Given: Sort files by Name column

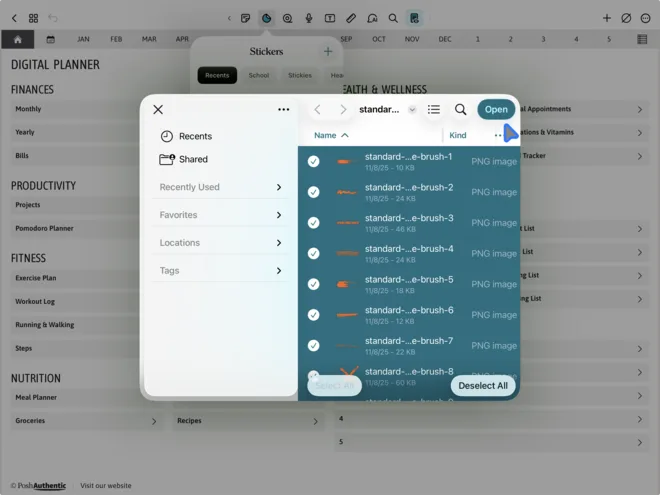Looking at the screenshot, I should click(x=331, y=135).
